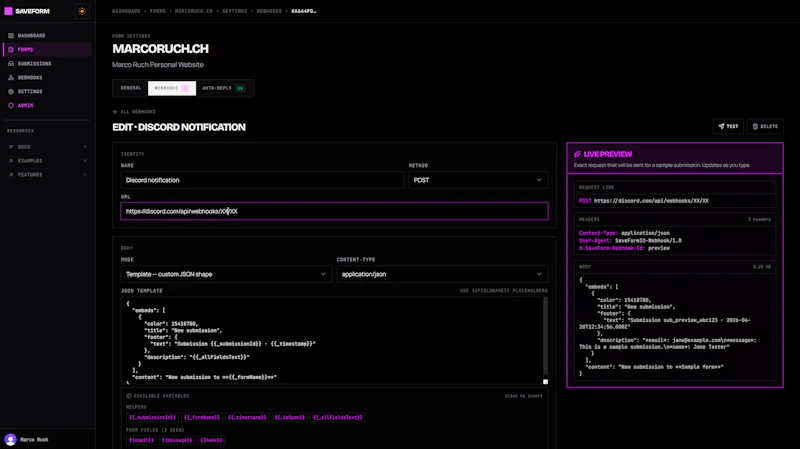Open the Method POST dropdown

pos(478,180)
